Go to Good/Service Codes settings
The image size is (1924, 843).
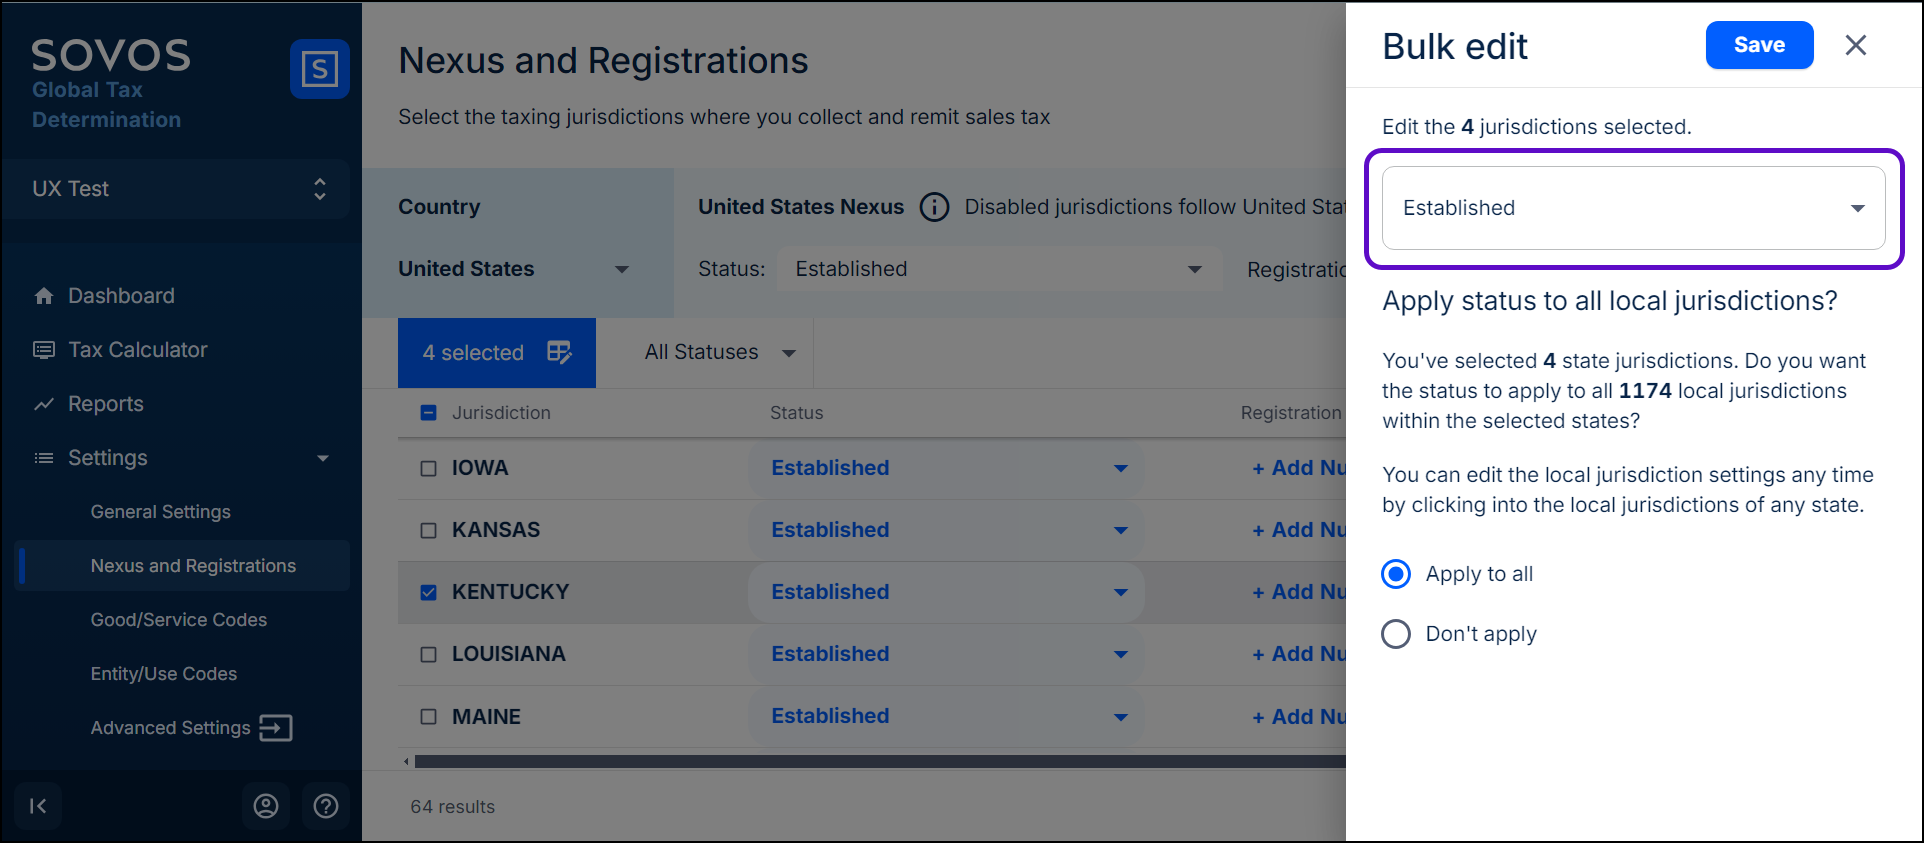coord(179,620)
